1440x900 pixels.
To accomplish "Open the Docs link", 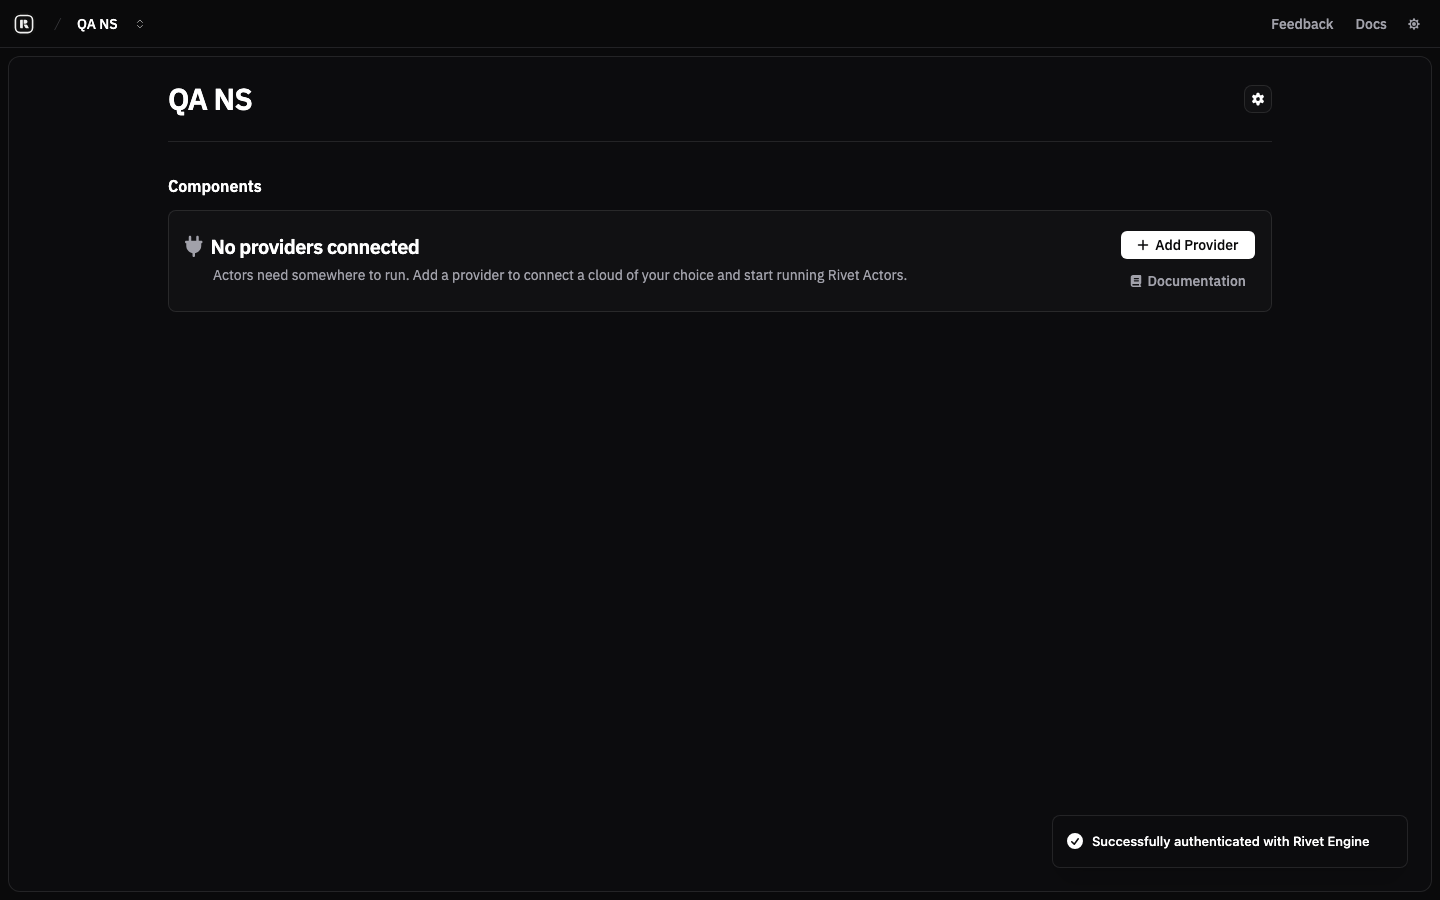I will pyautogui.click(x=1371, y=24).
